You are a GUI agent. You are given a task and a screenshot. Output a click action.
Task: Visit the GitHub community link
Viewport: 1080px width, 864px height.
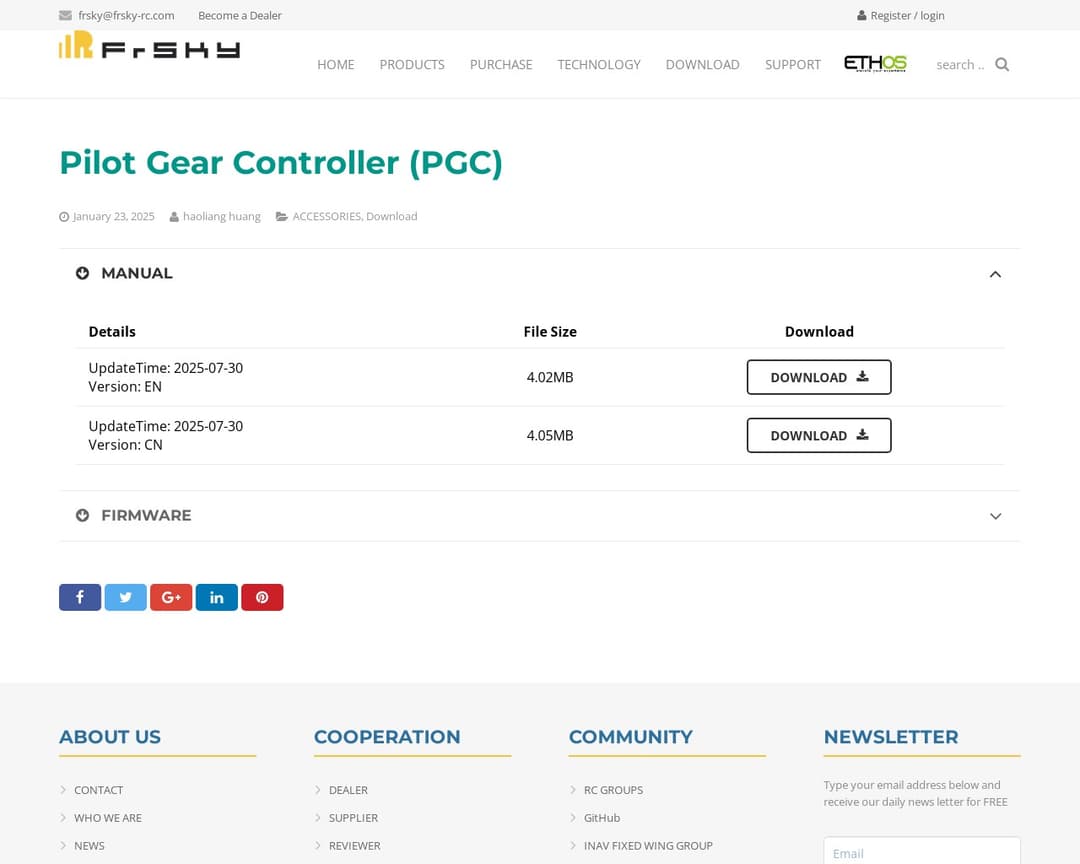(x=601, y=817)
